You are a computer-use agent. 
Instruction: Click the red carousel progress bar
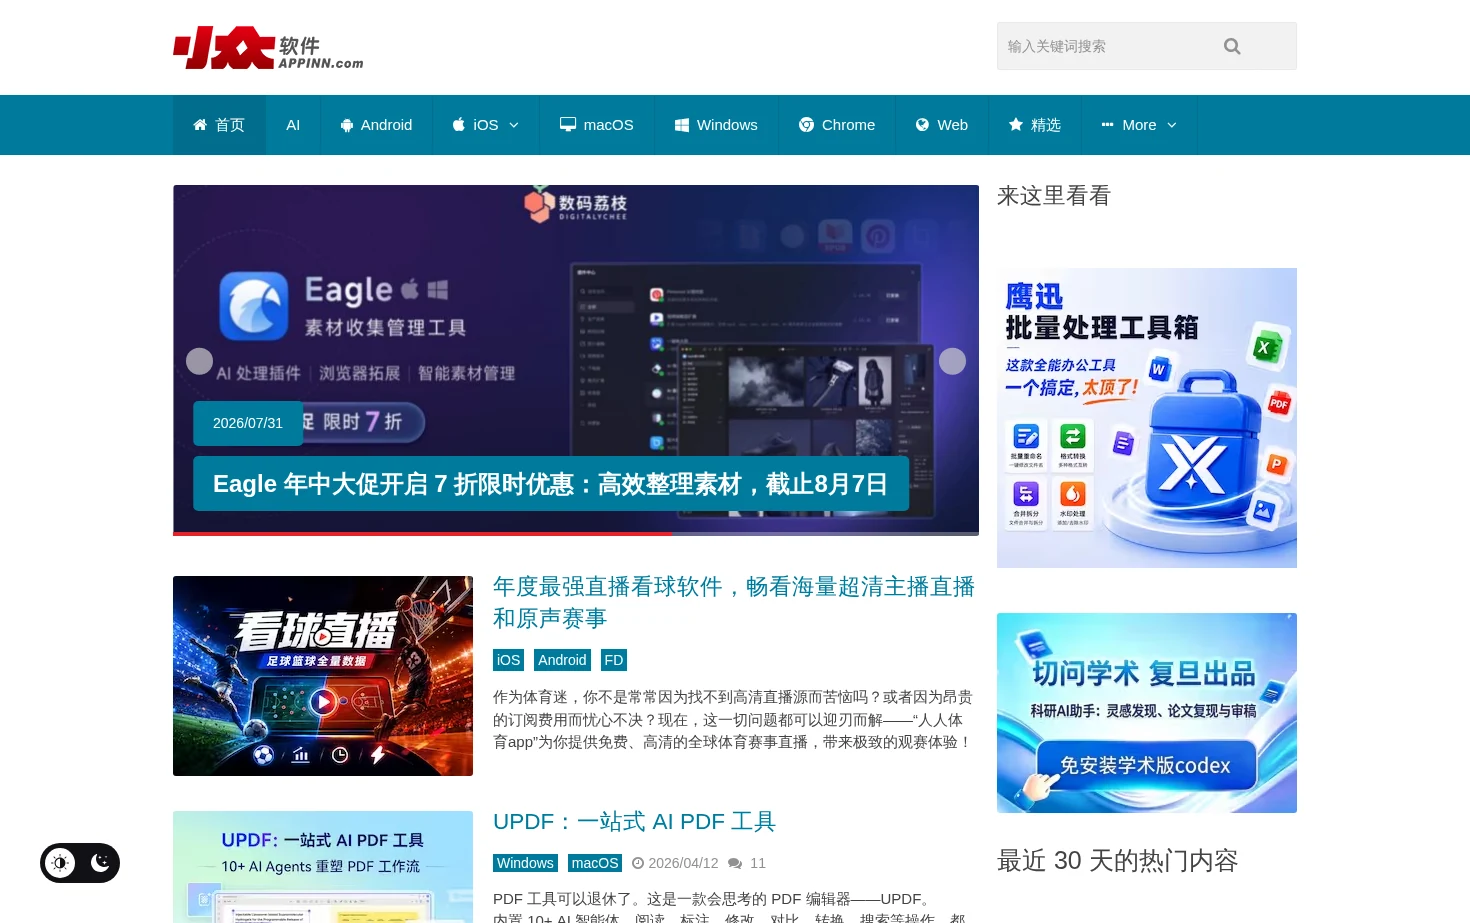coord(422,534)
